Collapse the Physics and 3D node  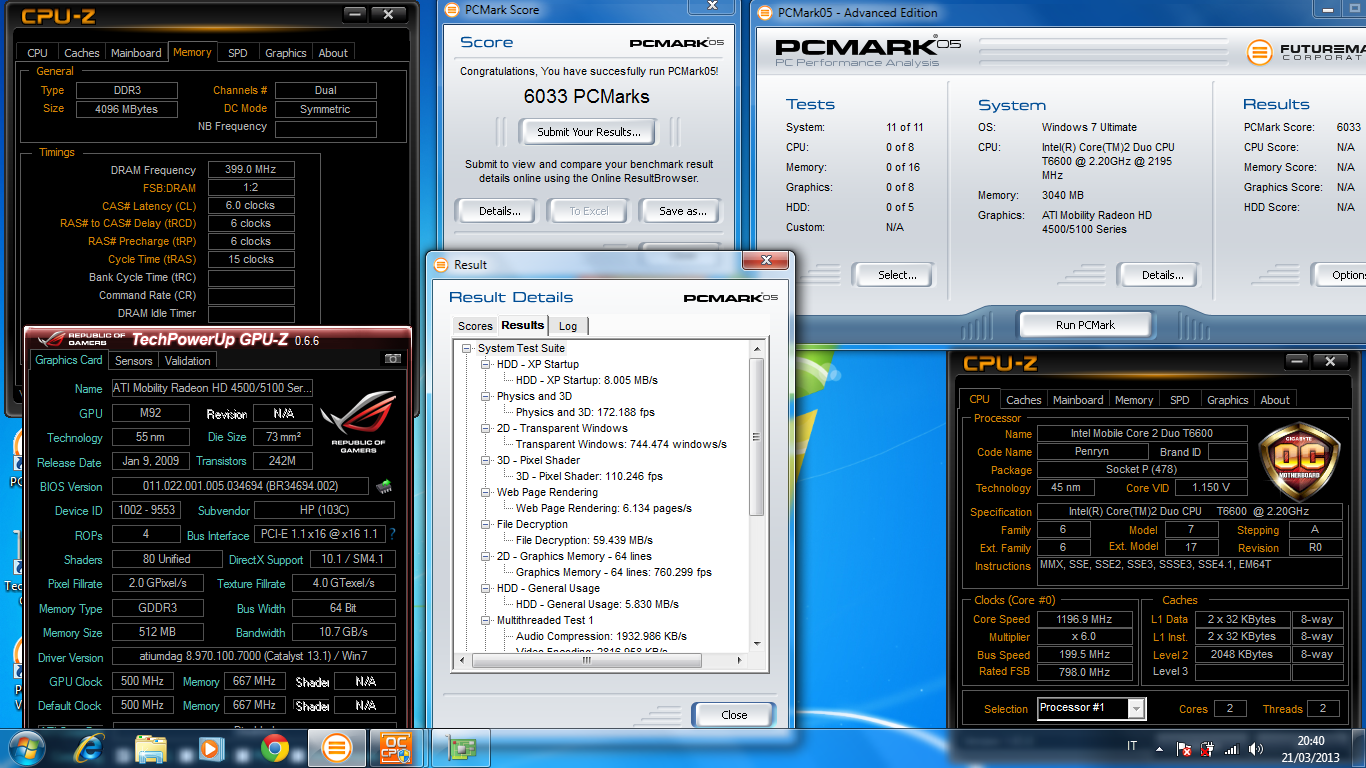tap(486, 396)
